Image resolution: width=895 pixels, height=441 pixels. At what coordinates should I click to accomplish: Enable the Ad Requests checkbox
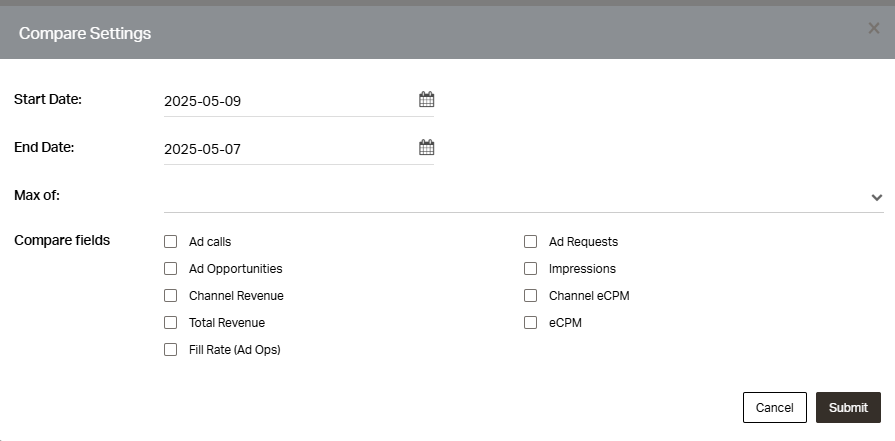530,241
